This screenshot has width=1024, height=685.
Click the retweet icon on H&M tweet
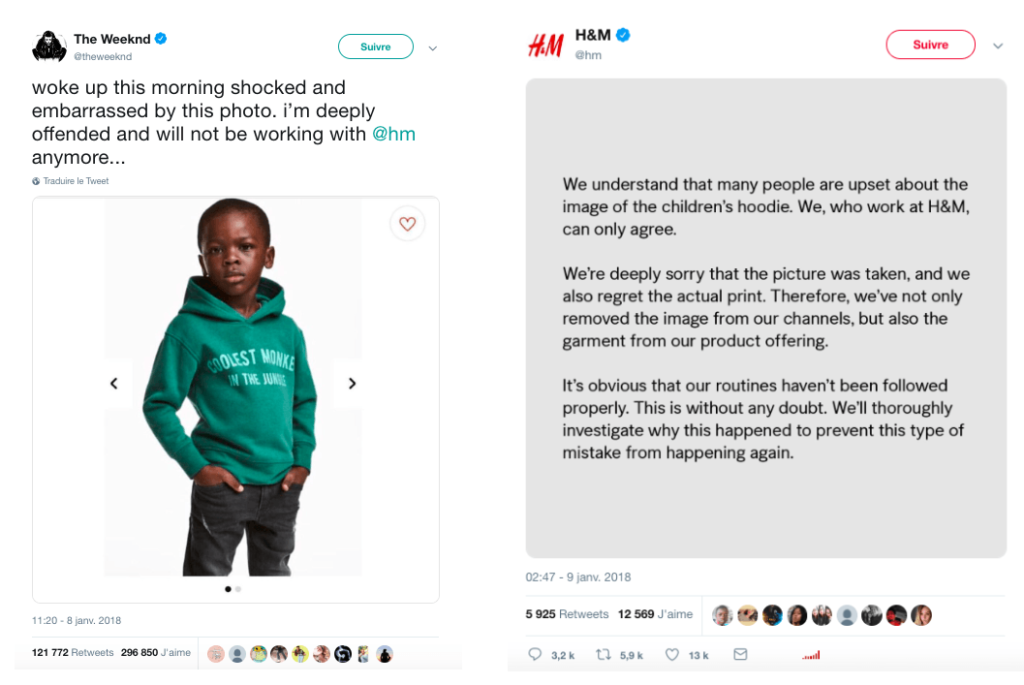point(604,655)
